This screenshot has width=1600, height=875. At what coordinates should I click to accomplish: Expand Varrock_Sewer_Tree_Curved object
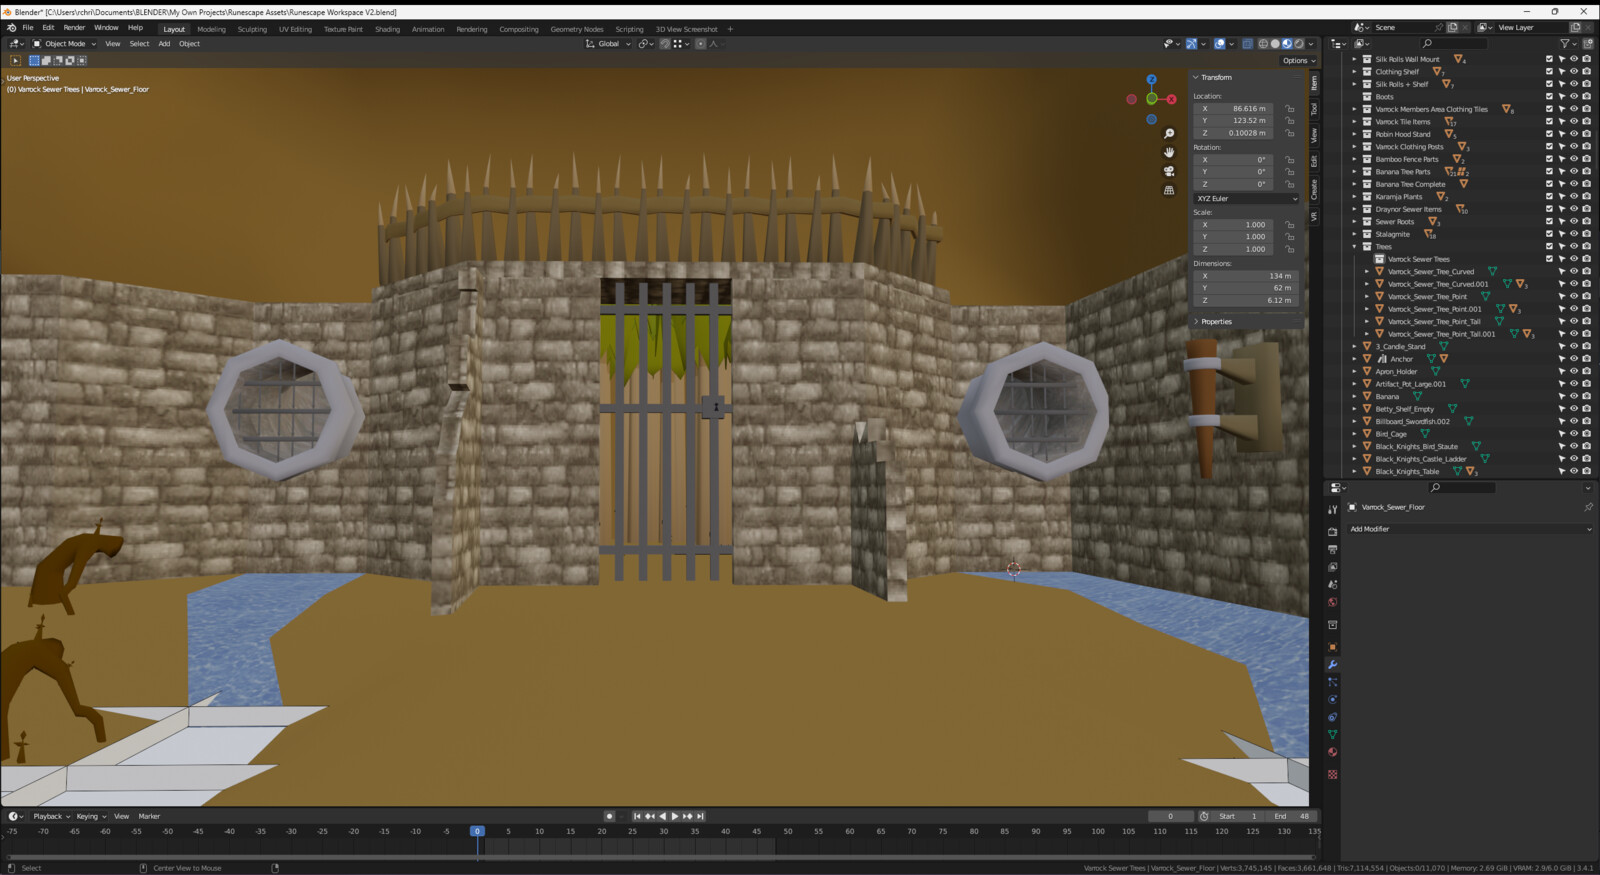1367,272
